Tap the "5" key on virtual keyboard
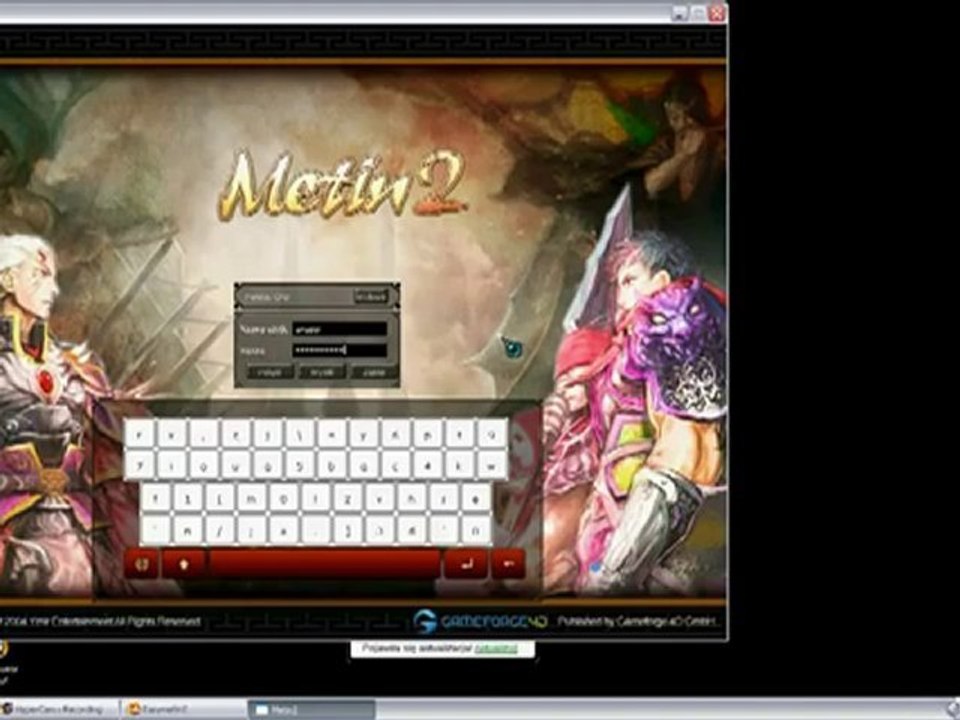This screenshot has height=720, width=960. [299, 467]
